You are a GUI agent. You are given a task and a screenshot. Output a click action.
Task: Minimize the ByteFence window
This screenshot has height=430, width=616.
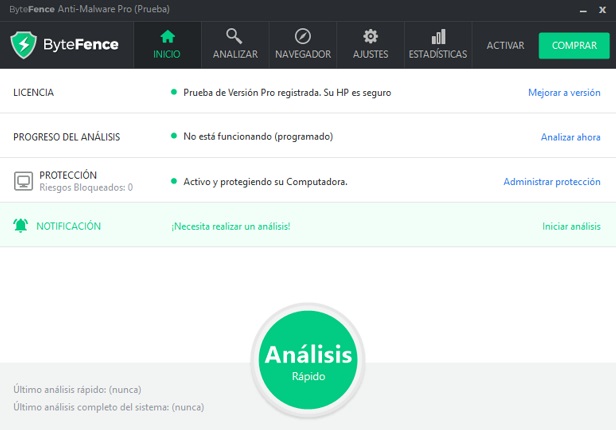click(583, 10)
